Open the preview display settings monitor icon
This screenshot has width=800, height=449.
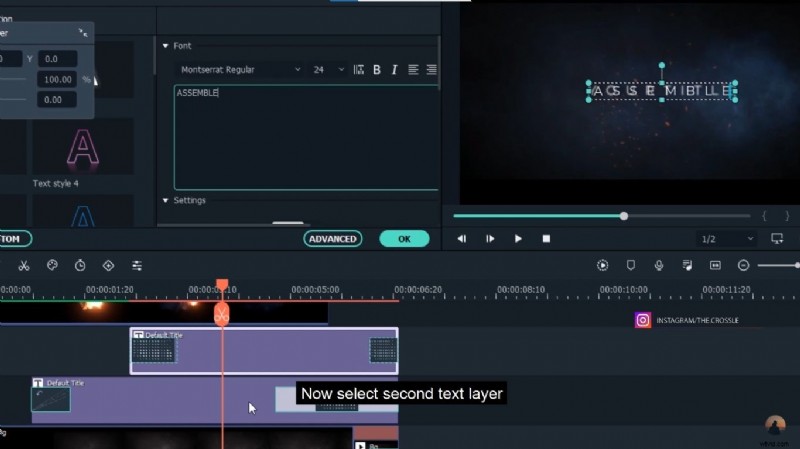click(777, 239)
